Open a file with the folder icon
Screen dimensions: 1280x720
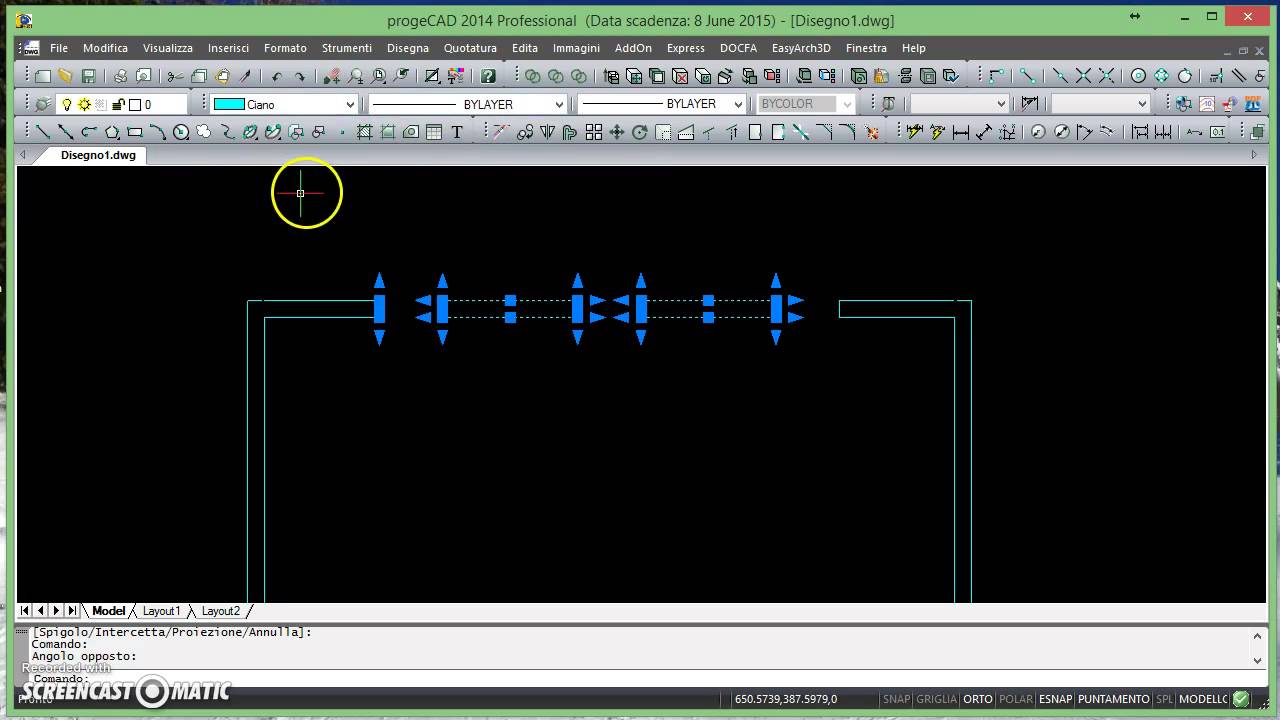click(65, 76)
